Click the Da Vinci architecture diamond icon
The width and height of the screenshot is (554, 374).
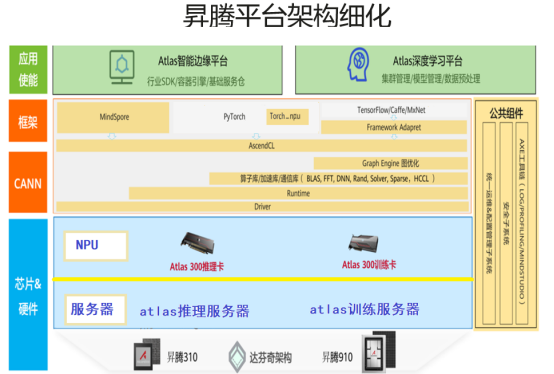[237, 357]
